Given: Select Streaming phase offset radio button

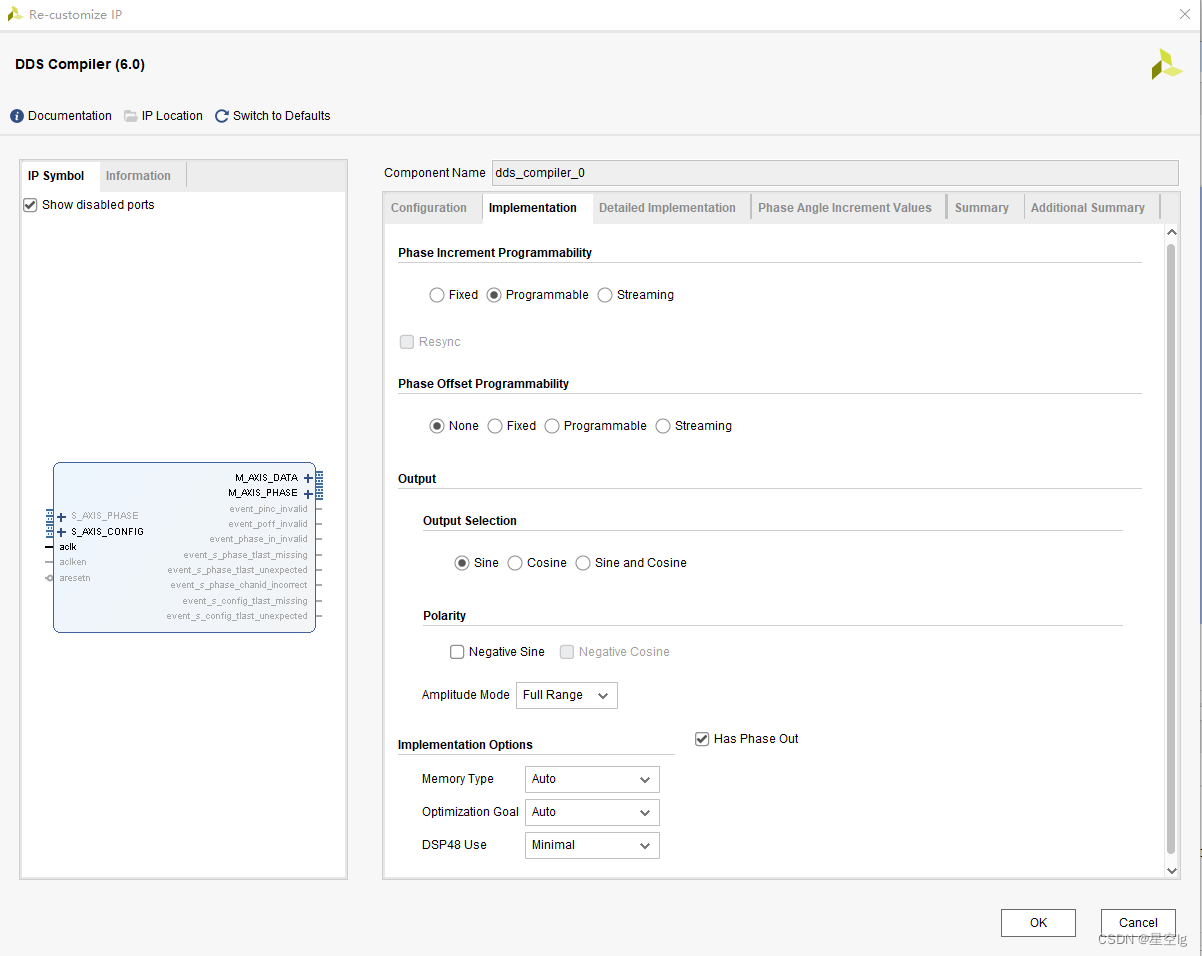Looking at the screenshot, I should pyautogui.click(x=663, y=426).
